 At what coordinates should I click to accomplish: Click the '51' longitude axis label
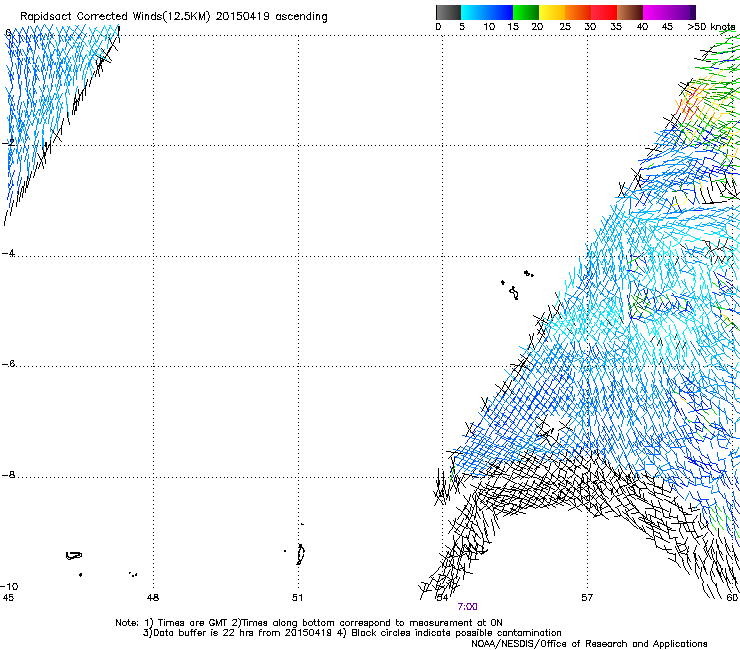(297, 598)
